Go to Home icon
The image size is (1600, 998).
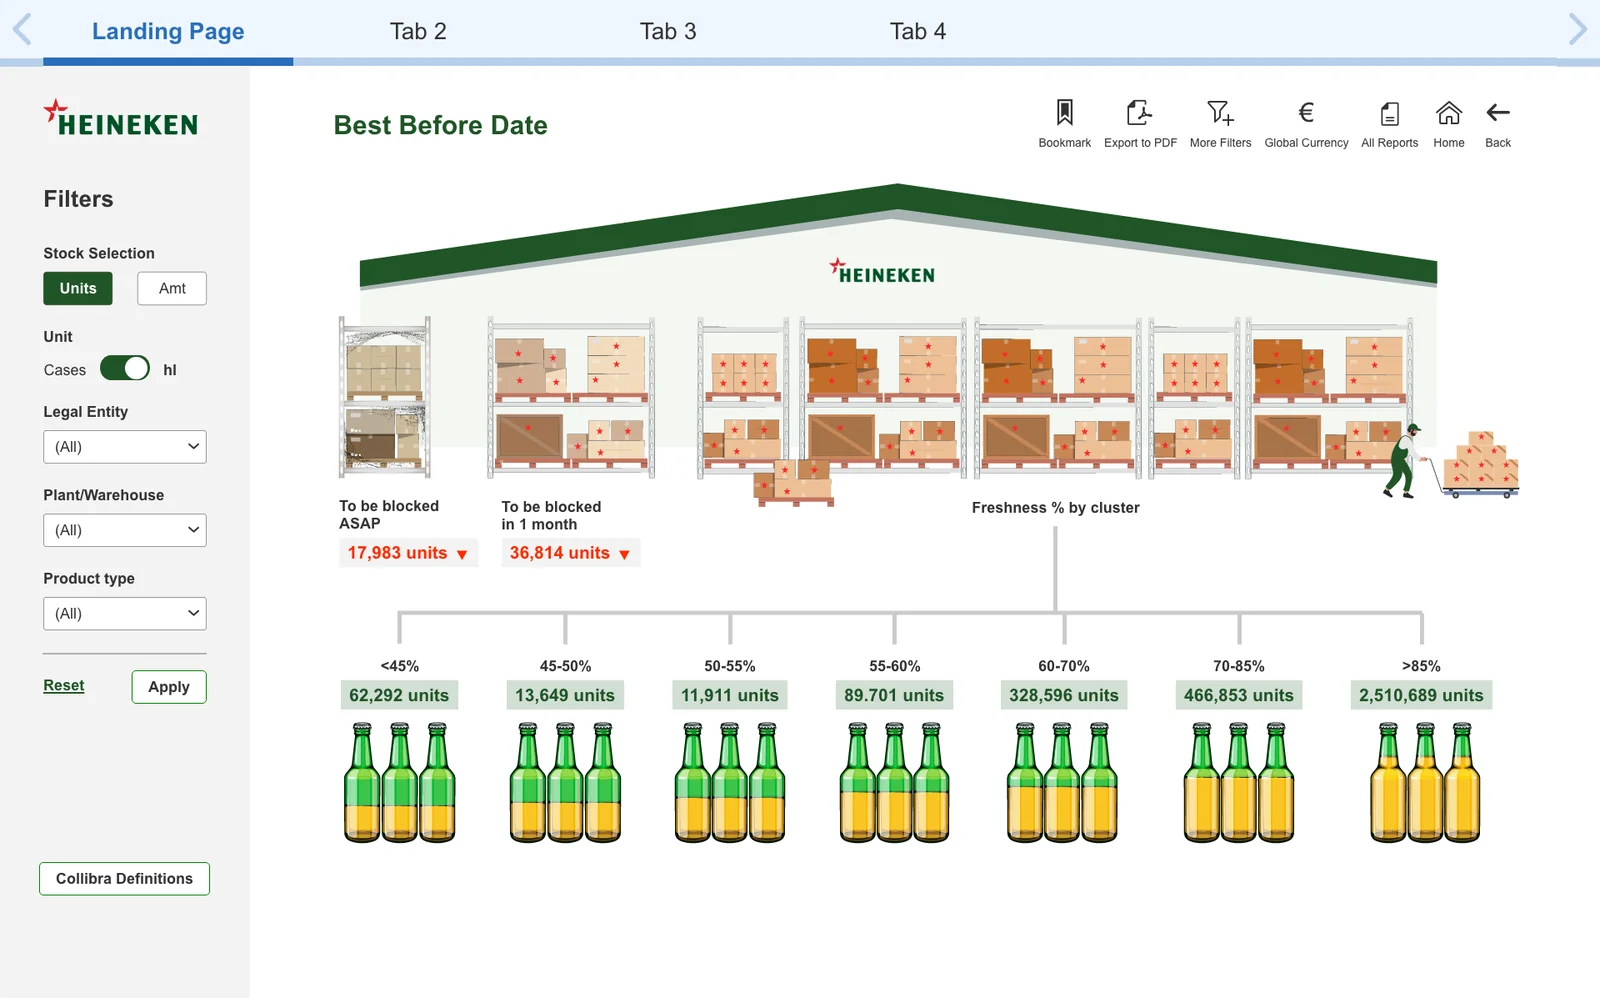pyautogui.click(x=1448, y=112)
